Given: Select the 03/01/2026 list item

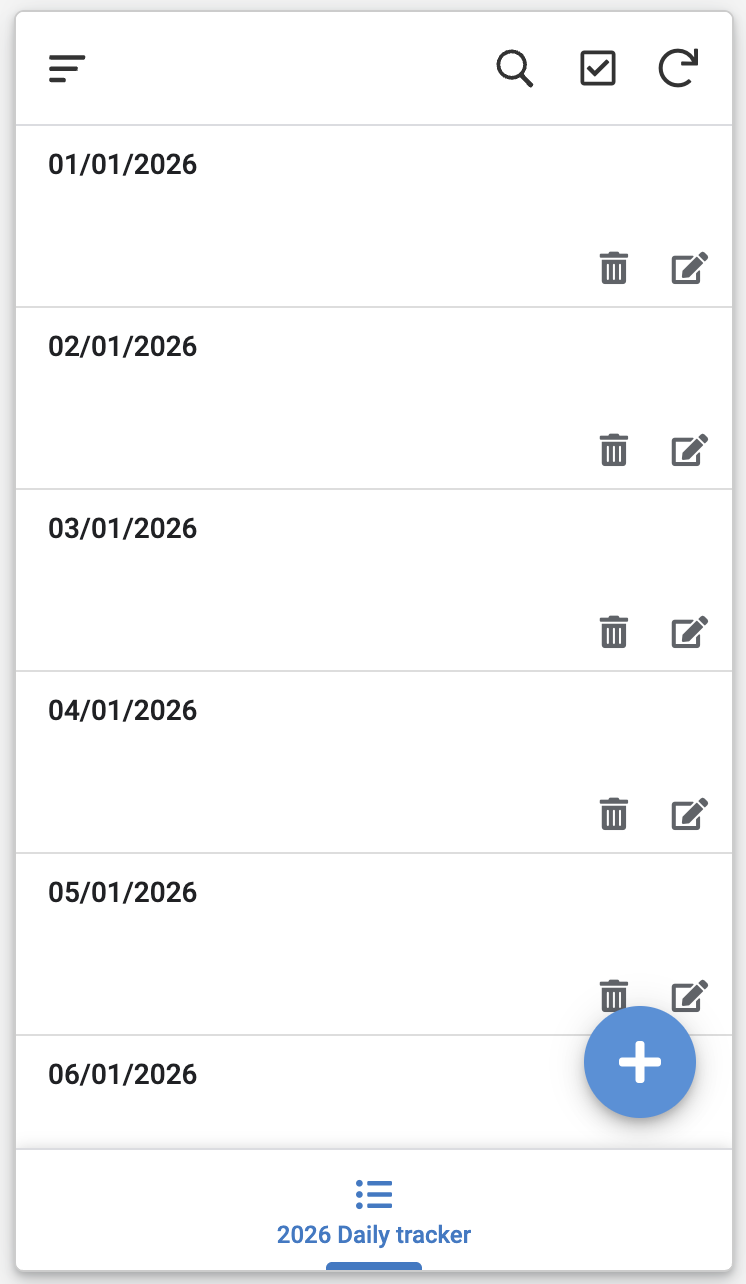Looking at the screenshot, I should [x=123, y=528].
